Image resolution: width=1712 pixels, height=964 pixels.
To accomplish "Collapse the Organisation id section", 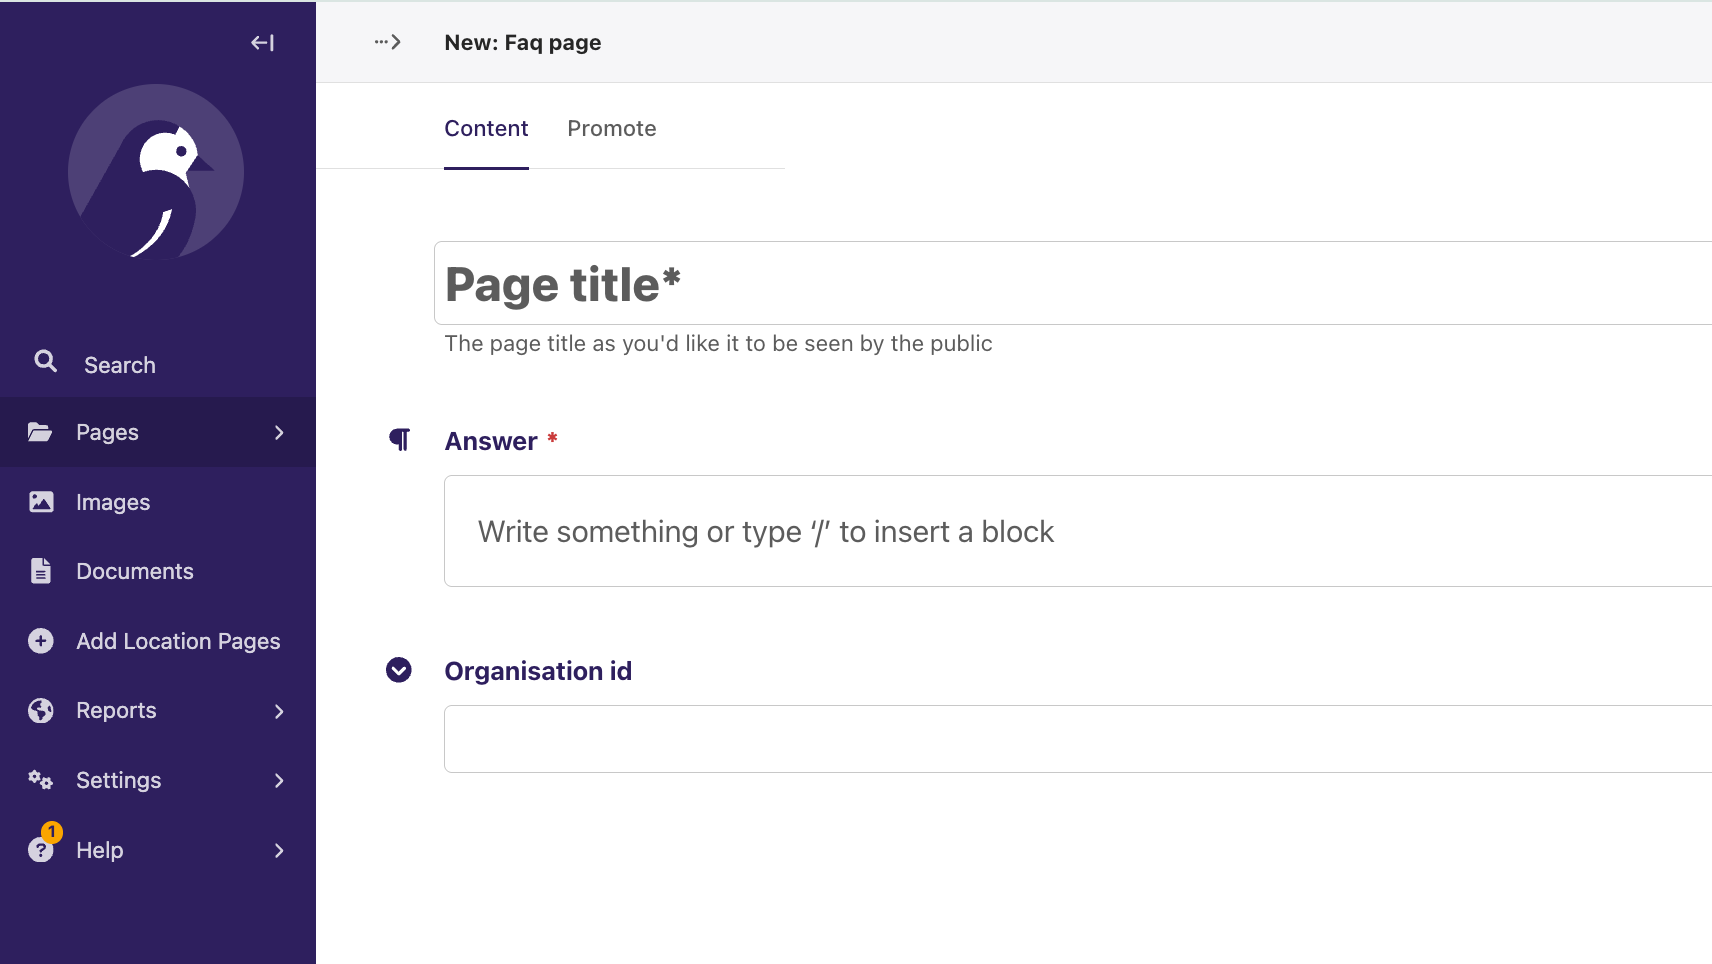I will 399,670.
